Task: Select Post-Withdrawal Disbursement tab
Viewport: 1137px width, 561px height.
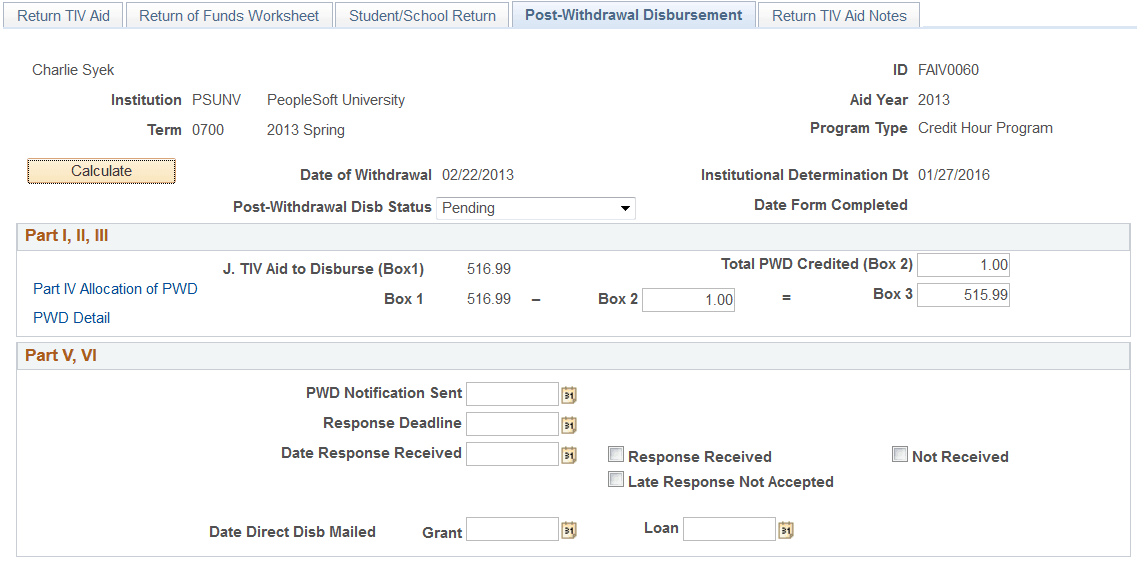Action: [634, 14]
